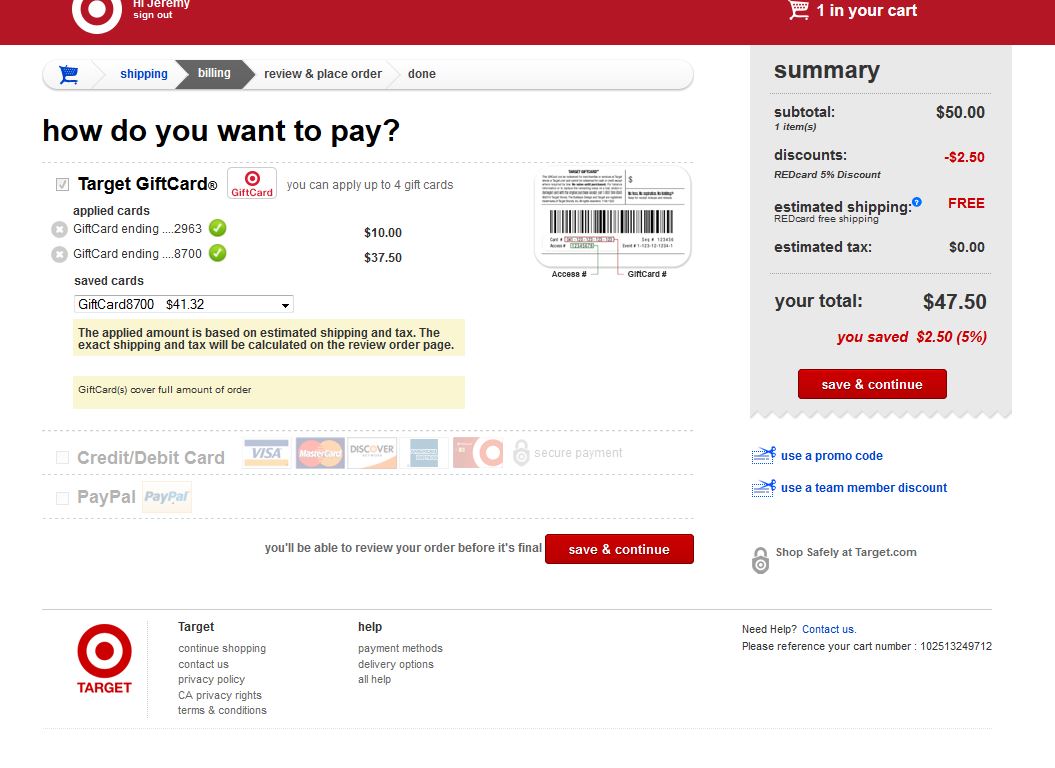Click the Discover card logo
This screenshot has width=1055, height=768.
(x=372, y=453)
